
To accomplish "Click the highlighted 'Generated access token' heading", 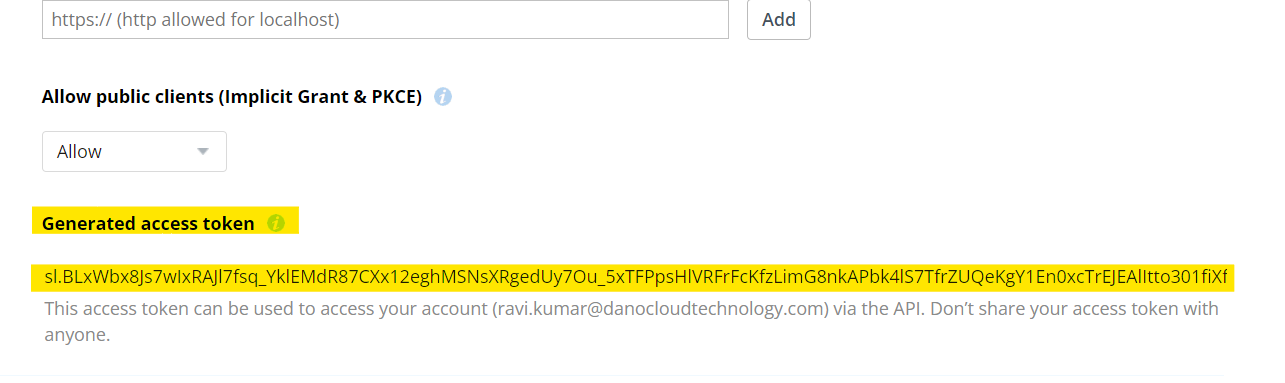I will coord(148,223).
